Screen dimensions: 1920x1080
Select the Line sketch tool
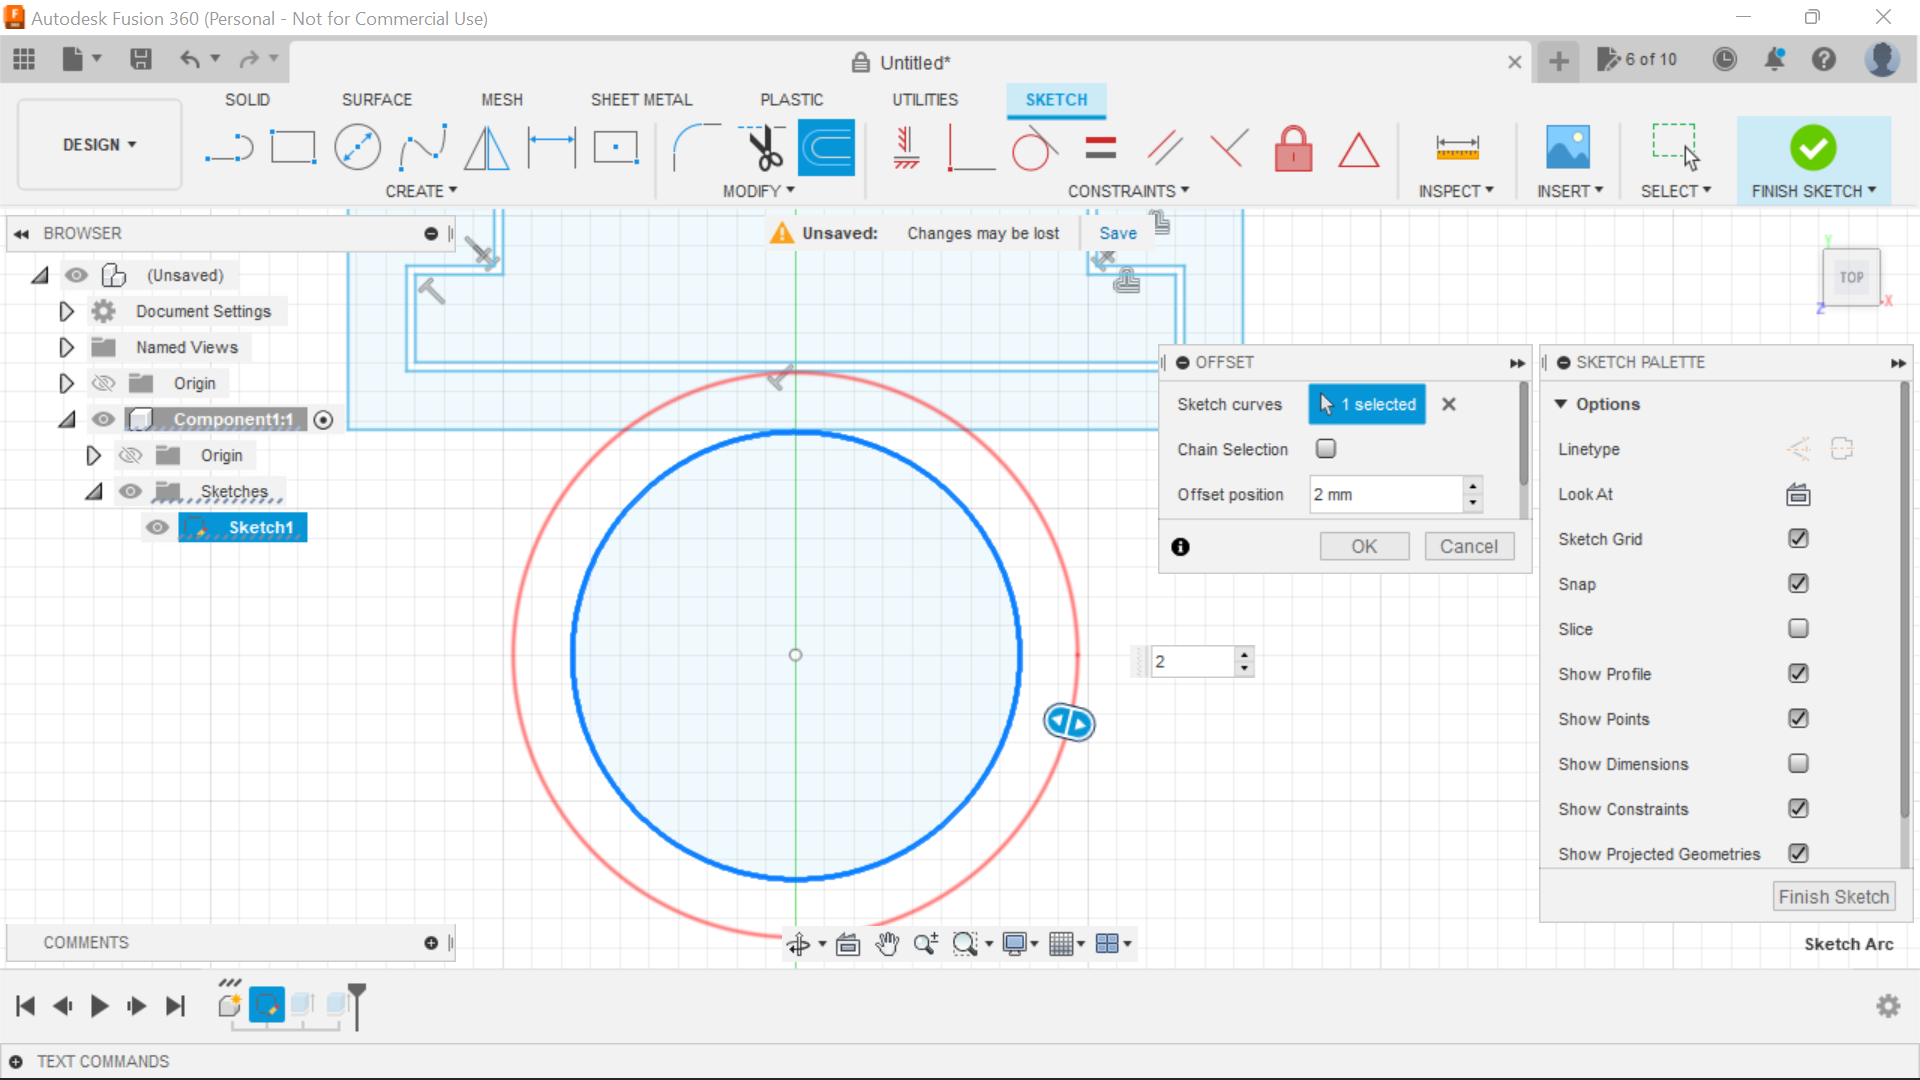[x=229, y=147]
